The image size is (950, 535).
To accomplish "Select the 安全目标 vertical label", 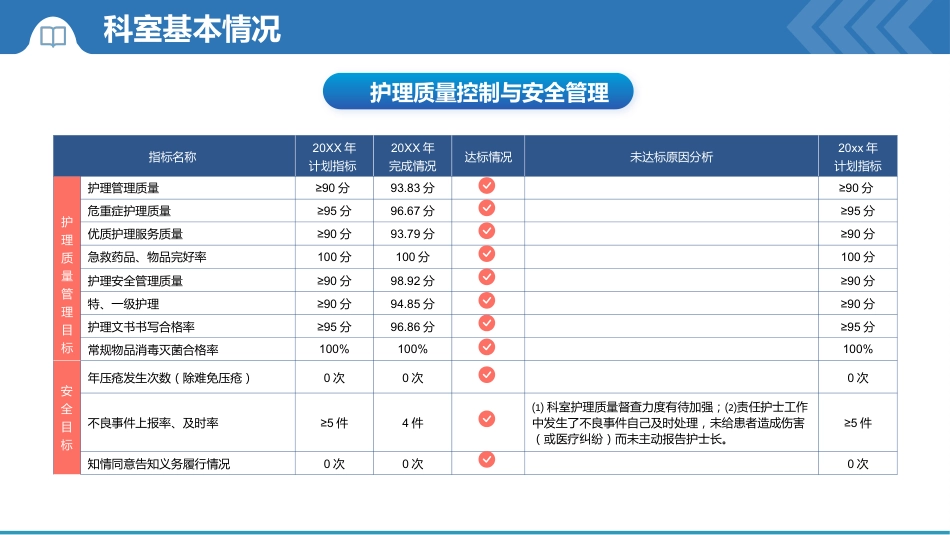I will click(67, 417).
